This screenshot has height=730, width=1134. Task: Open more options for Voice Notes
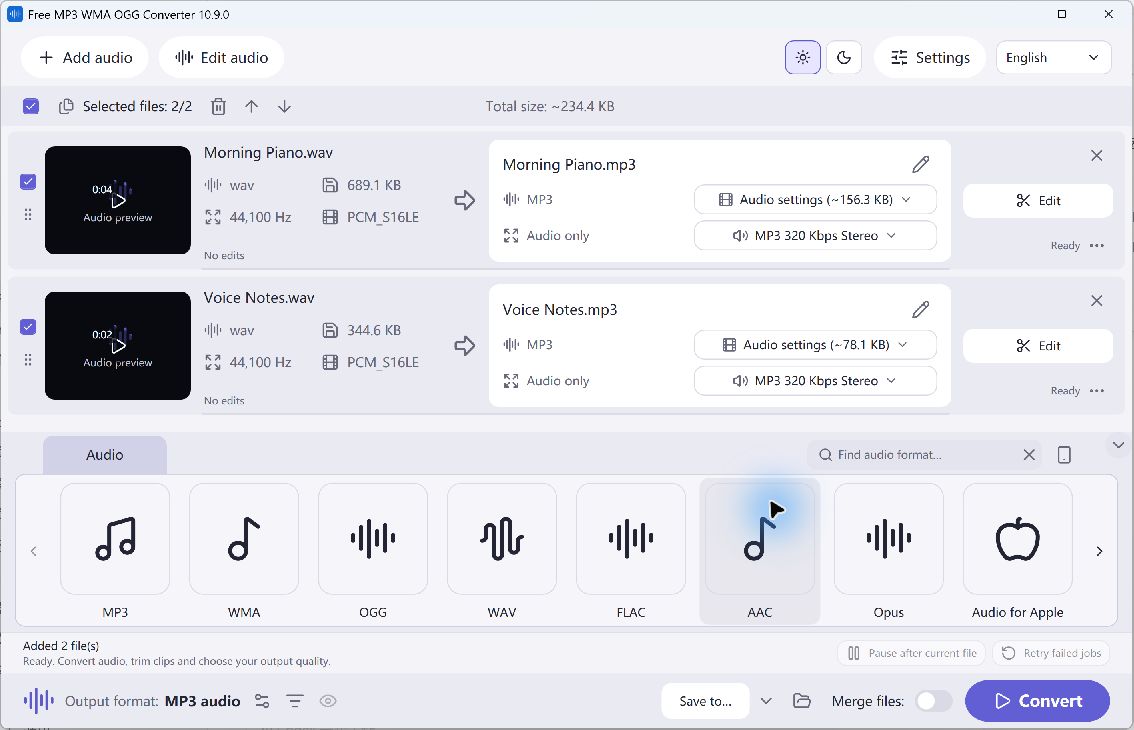(1097, 391)
